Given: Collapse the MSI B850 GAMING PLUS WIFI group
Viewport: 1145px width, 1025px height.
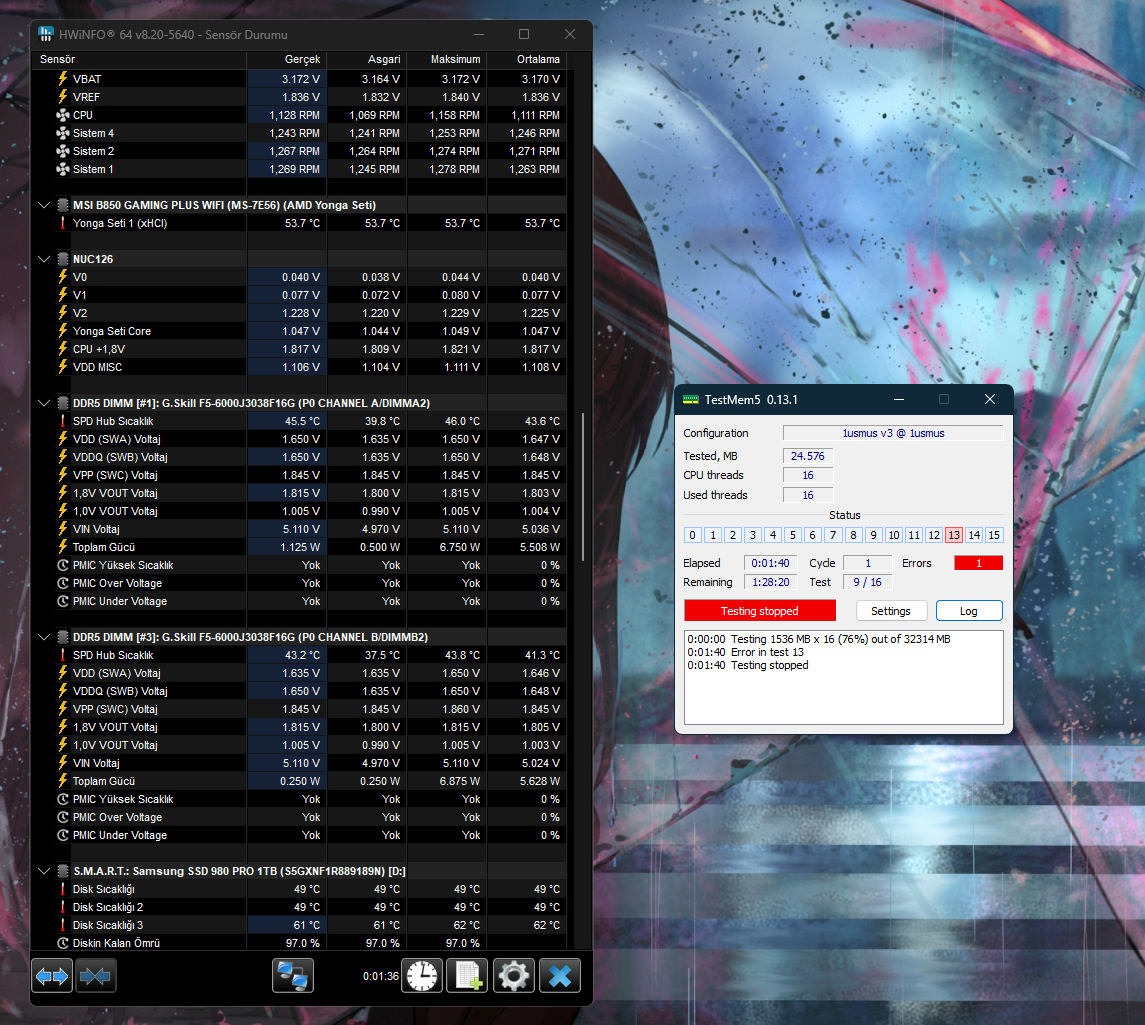Looking at the screenshot, I should point(44,205).
